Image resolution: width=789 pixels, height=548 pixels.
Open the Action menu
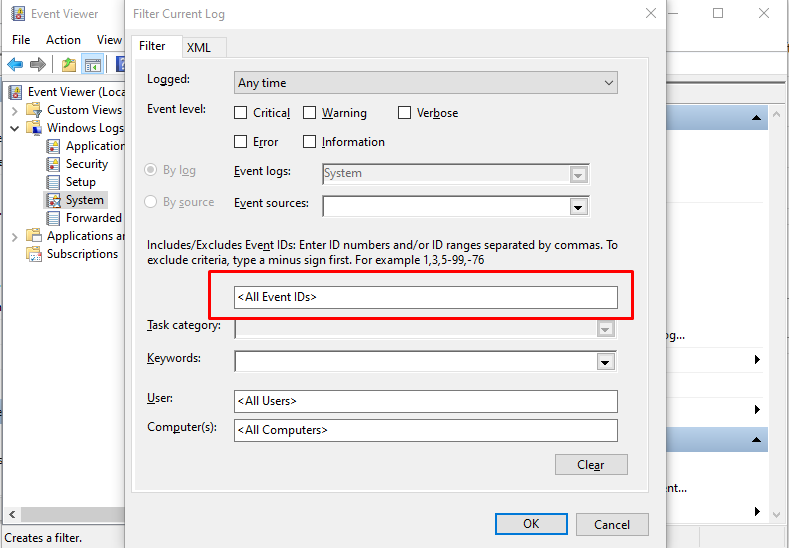(x=63, y=40)
